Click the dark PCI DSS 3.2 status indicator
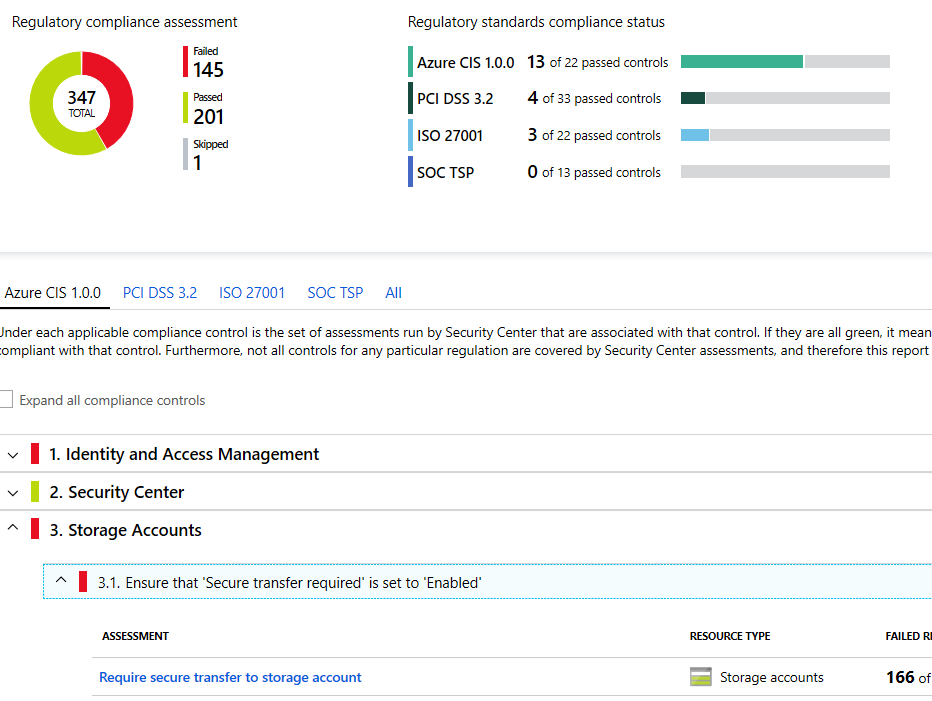 click(409, 98)
